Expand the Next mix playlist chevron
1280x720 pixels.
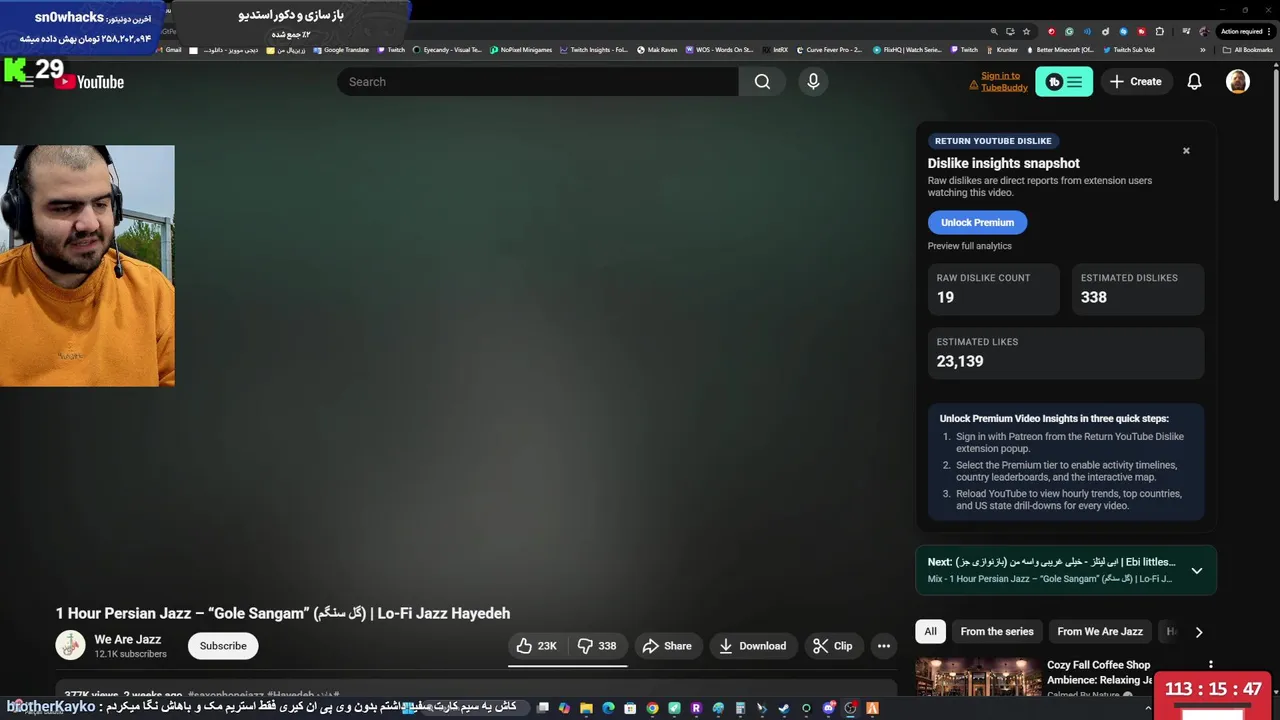pyautogui.click(x=1197, y=571)
